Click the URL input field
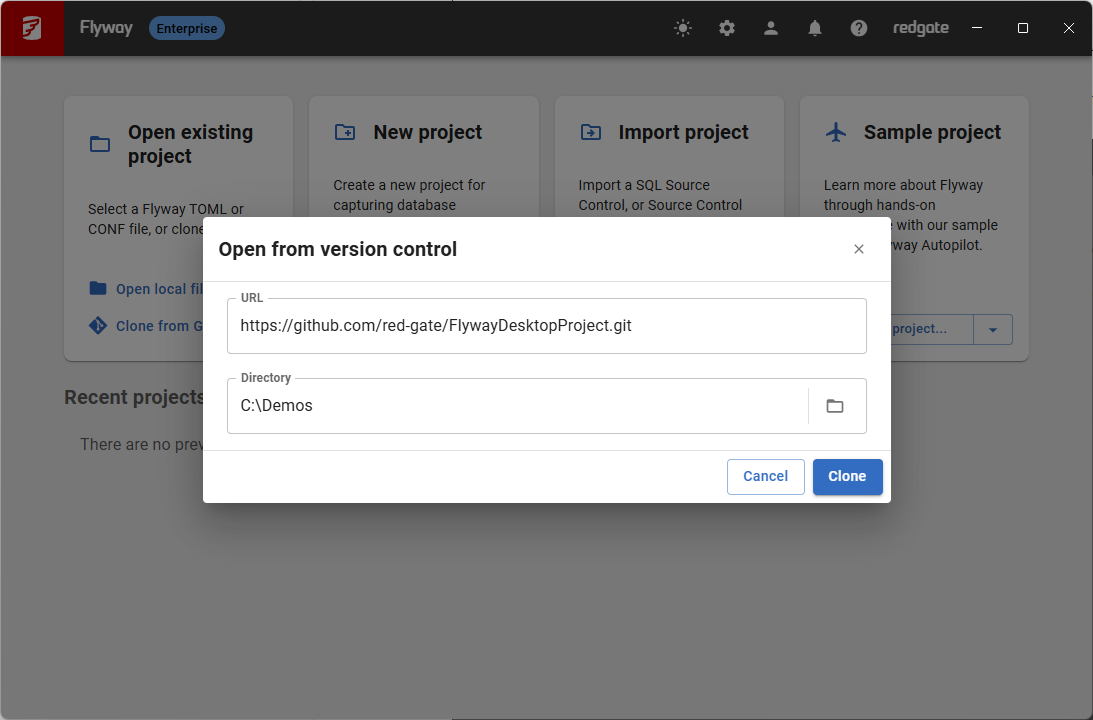Viewport: 1093px width, 720px height. [x=546, y=325]
